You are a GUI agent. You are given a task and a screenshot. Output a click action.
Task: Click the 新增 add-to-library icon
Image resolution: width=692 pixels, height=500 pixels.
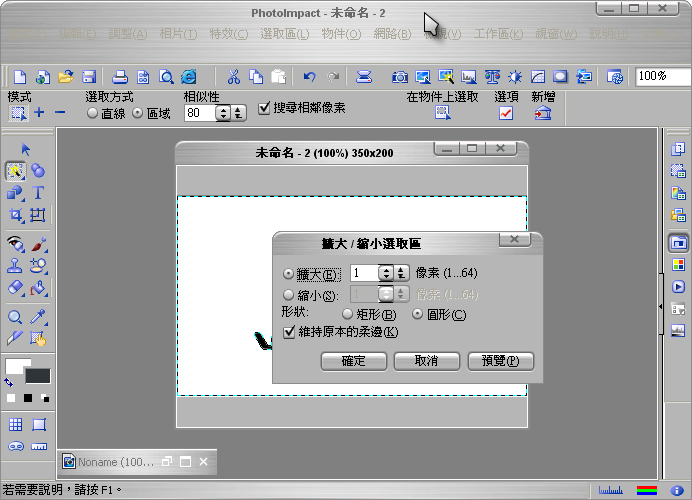click(x=543, y=113)
